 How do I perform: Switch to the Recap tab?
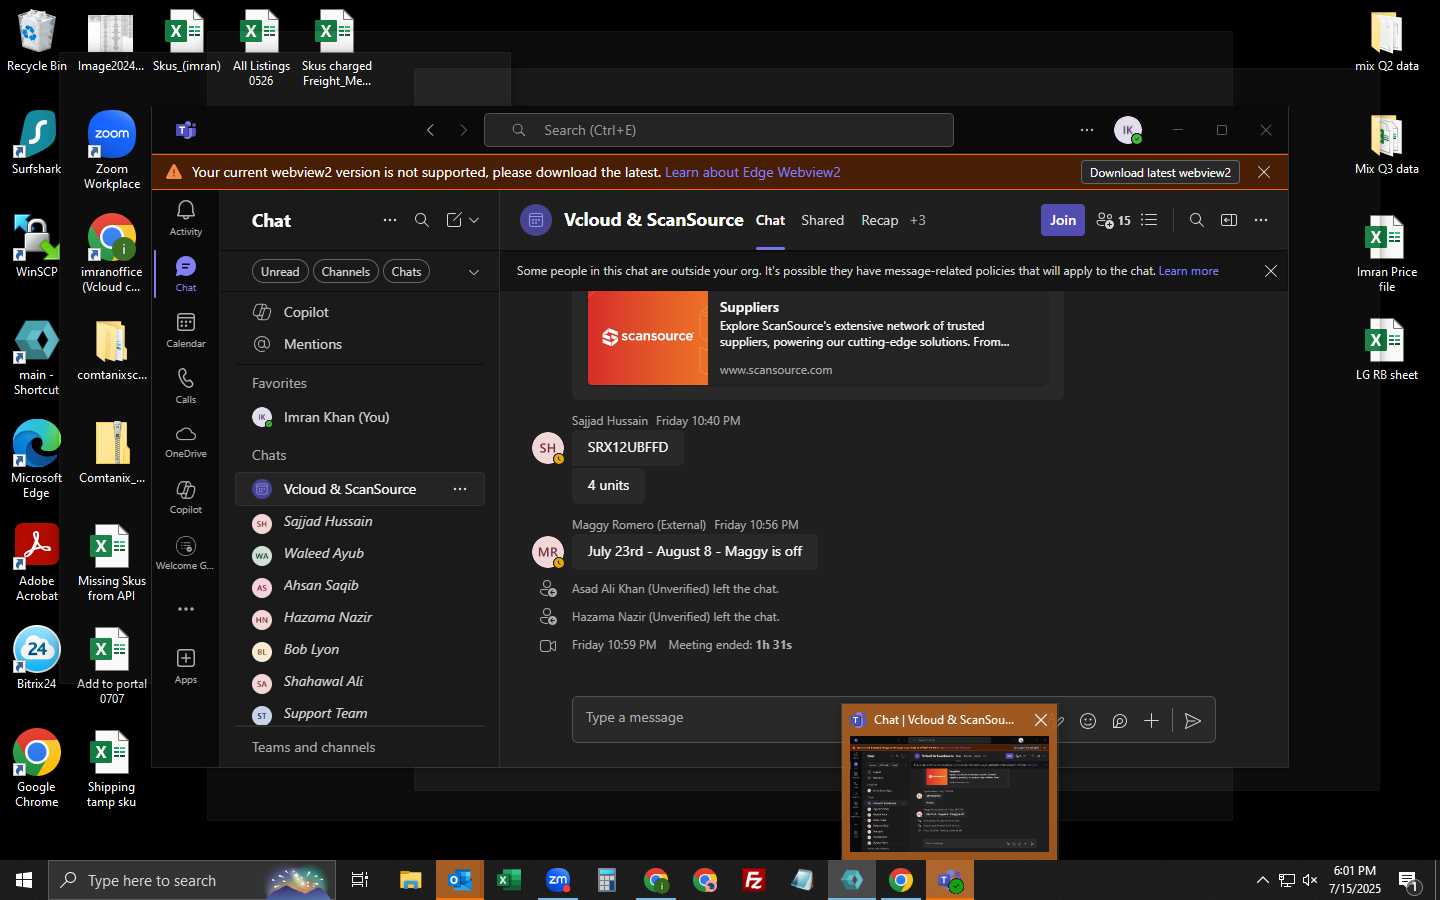(x=880, y=220)
